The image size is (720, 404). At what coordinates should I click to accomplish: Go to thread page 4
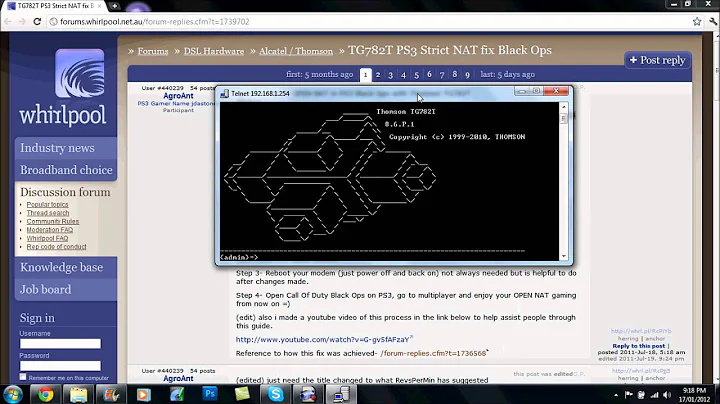click(x=404, y=74)
